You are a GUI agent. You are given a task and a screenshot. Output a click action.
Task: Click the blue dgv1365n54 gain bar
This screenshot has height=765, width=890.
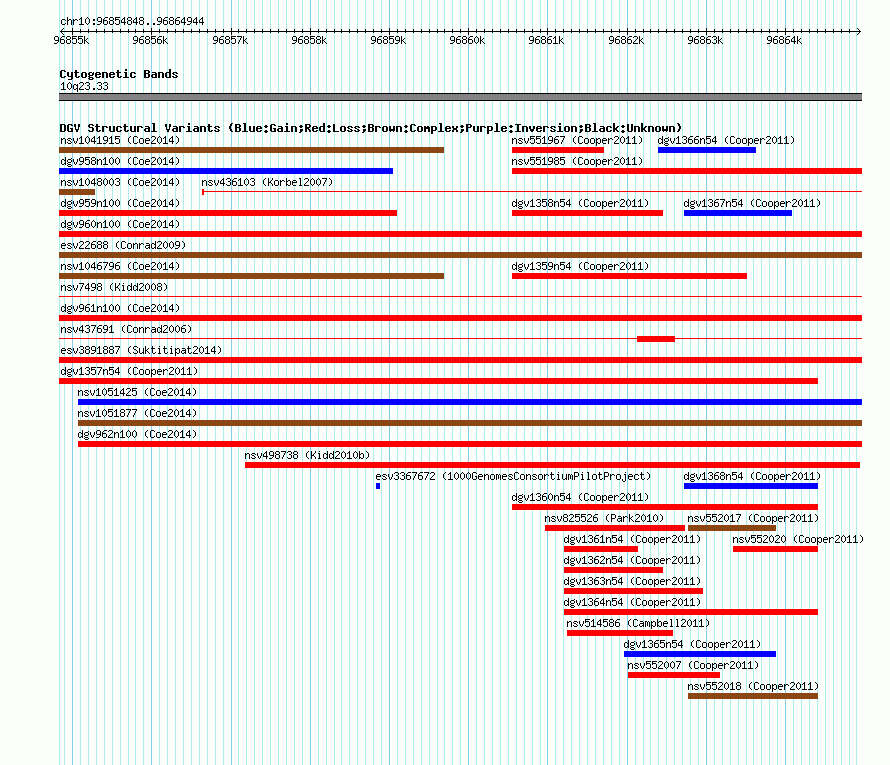pyautogui.click(x=700, y=654)
